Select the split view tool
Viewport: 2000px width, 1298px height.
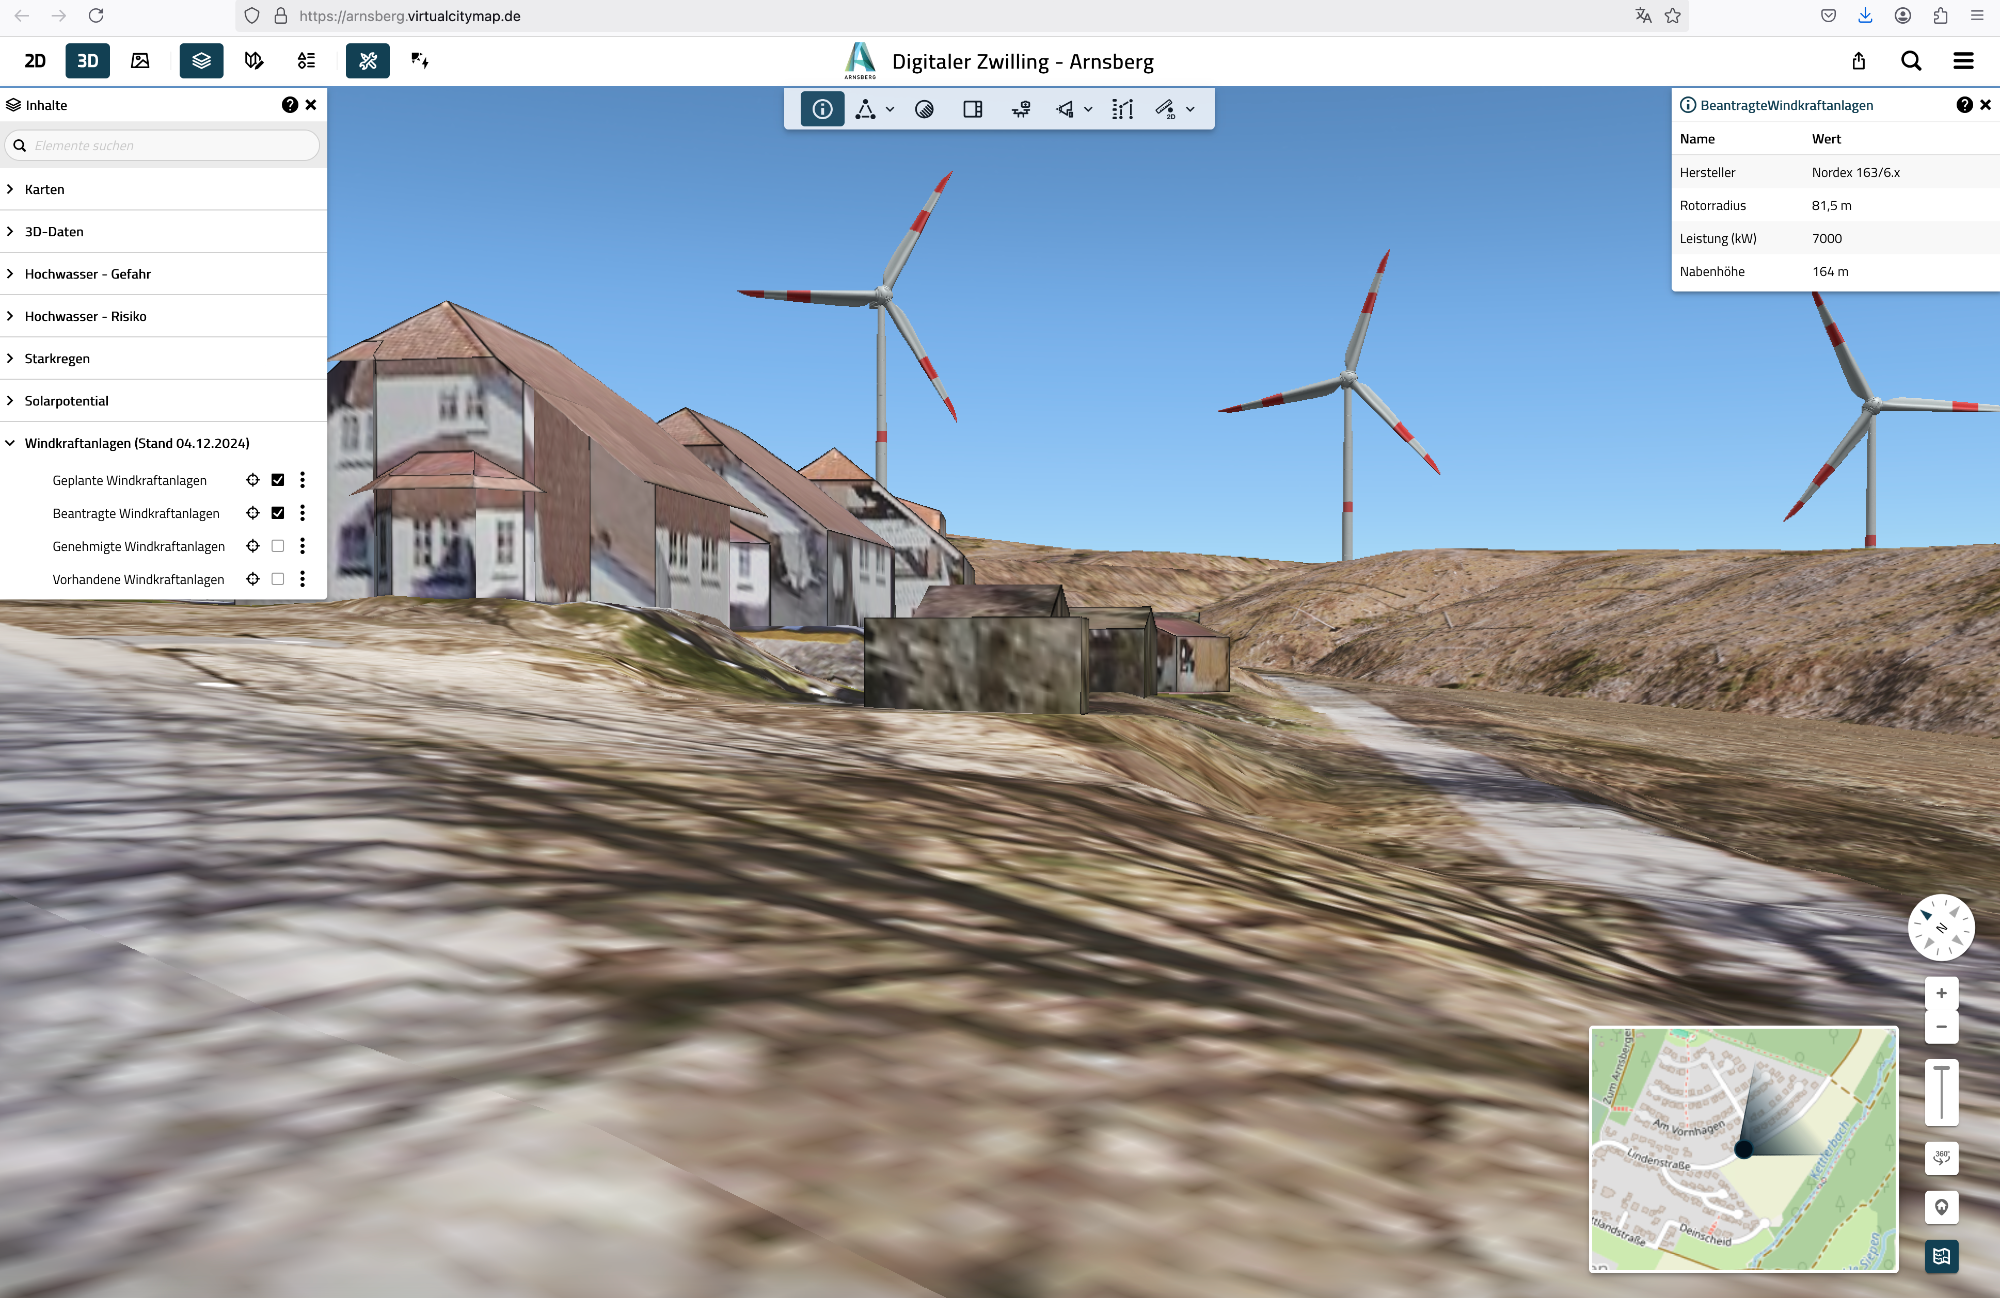(972, 109)
